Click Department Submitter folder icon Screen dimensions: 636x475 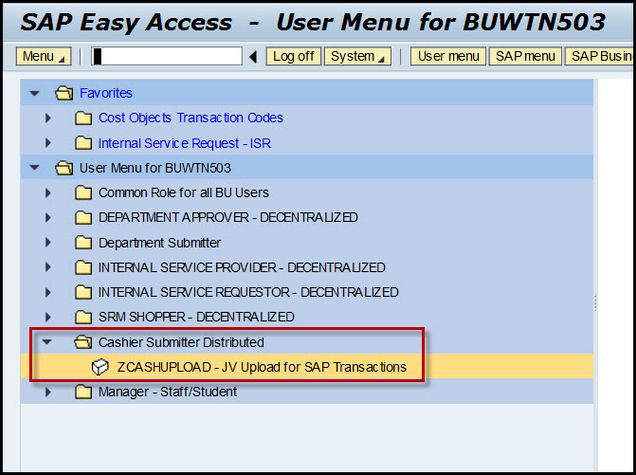point(84,243)
